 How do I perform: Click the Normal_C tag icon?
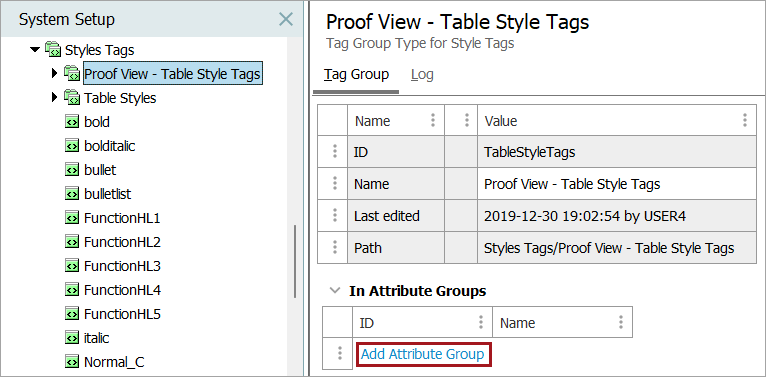tap(72, 362)
